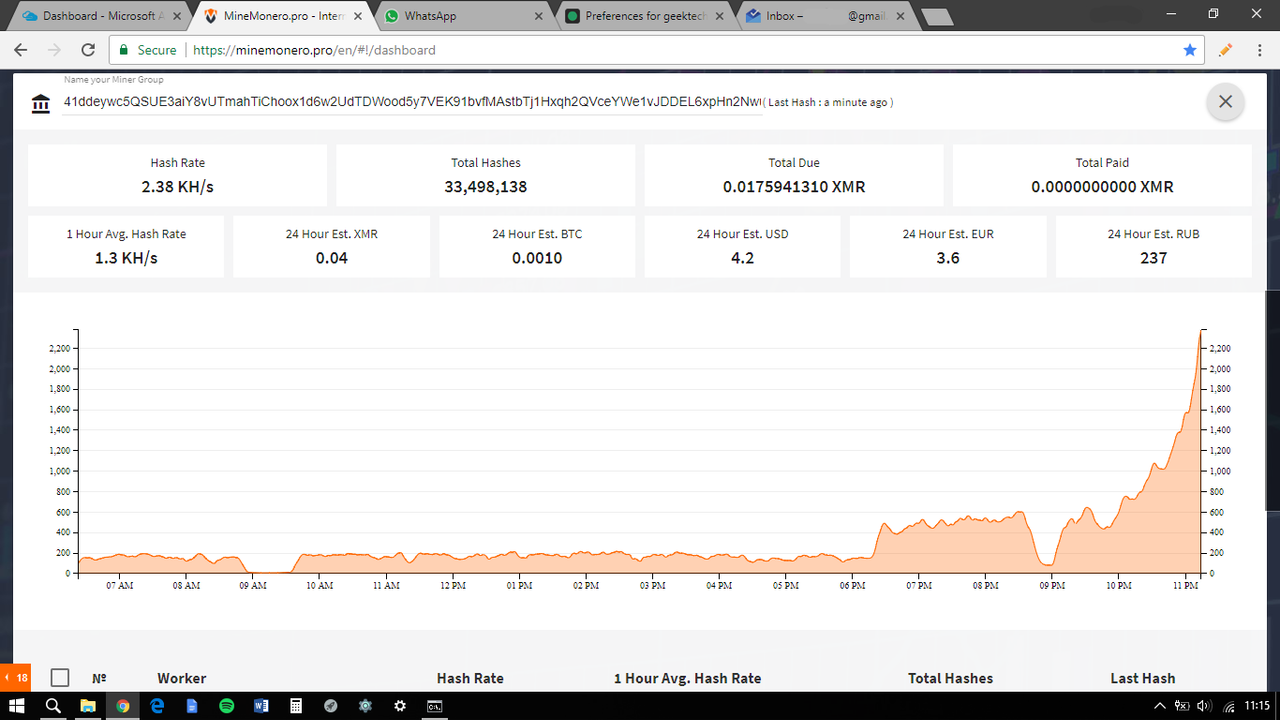The height and width of the screenshot is (720, 1280).
Task: Reload the MineMonero dashboard page
Action: (x=87, y=49)
